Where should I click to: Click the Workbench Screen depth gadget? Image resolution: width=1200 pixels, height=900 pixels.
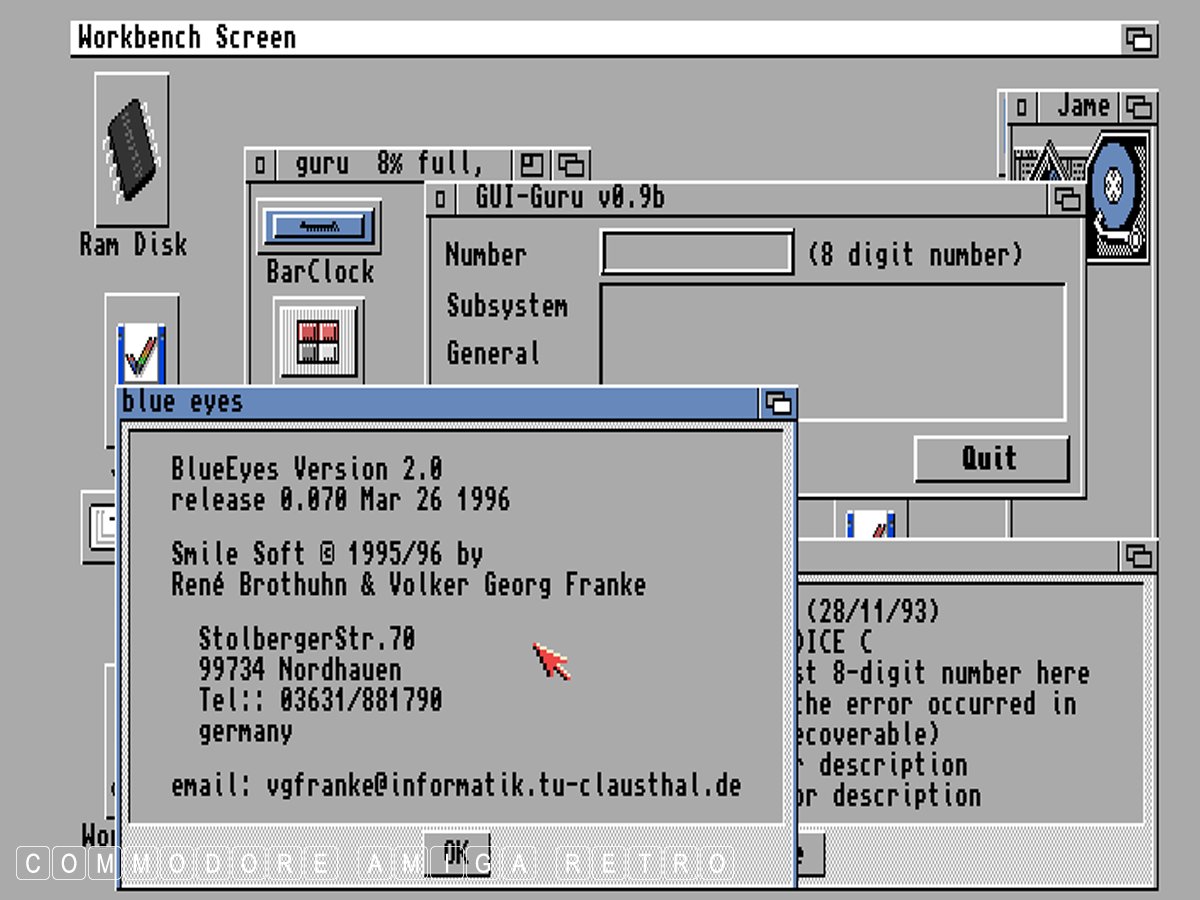[1138, 39]
